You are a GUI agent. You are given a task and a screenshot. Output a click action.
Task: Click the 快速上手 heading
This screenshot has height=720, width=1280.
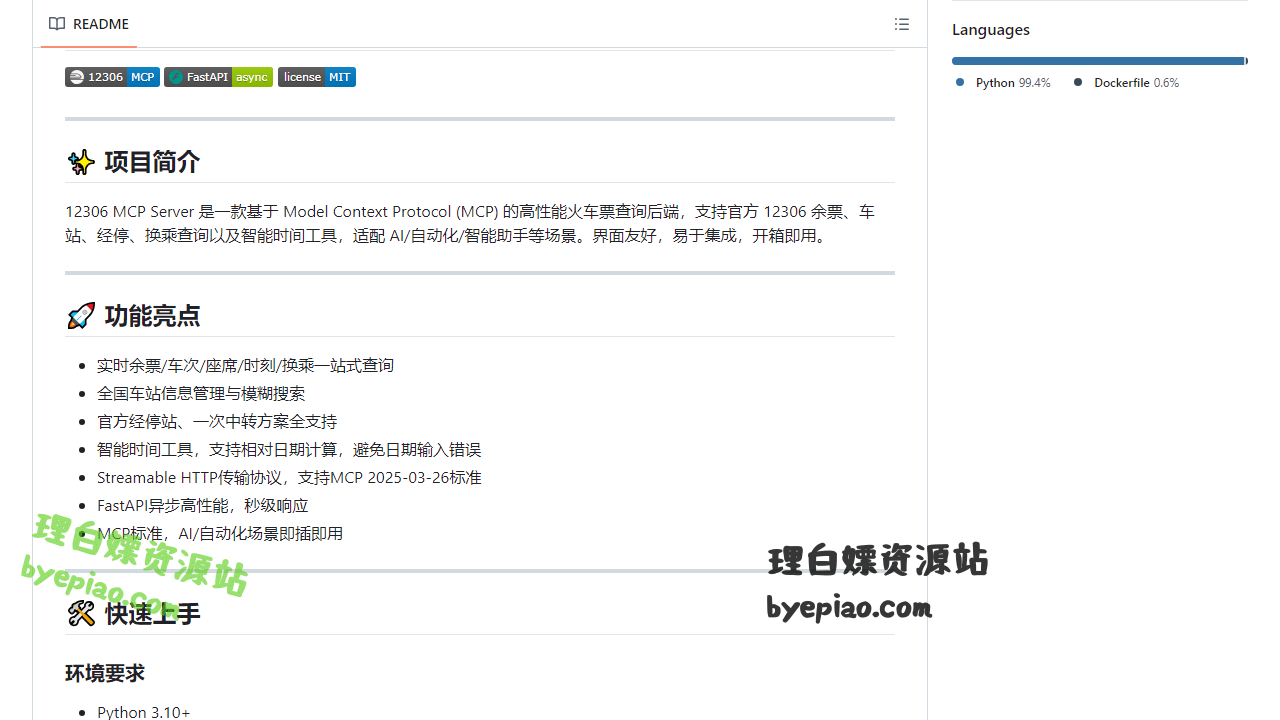tap(152, 613)
